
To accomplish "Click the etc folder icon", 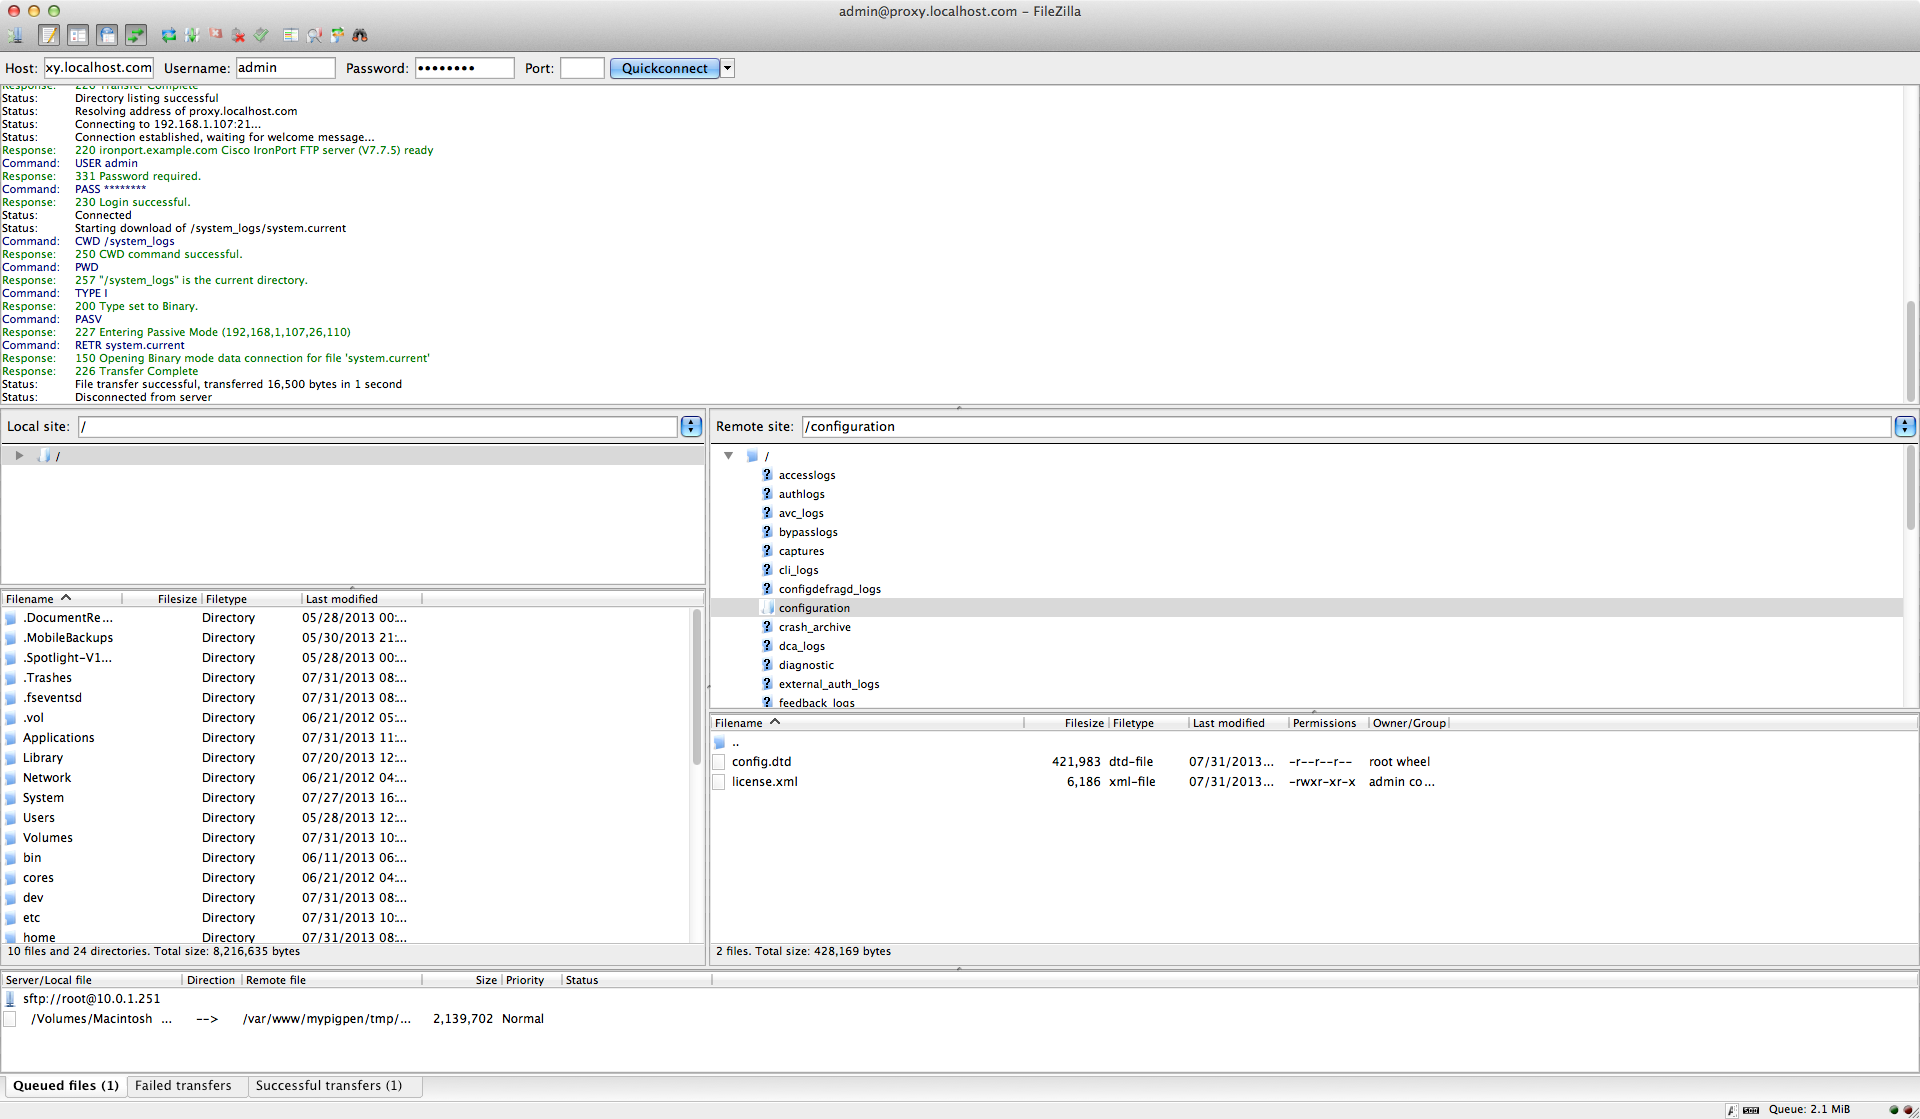I will [11, 918].
